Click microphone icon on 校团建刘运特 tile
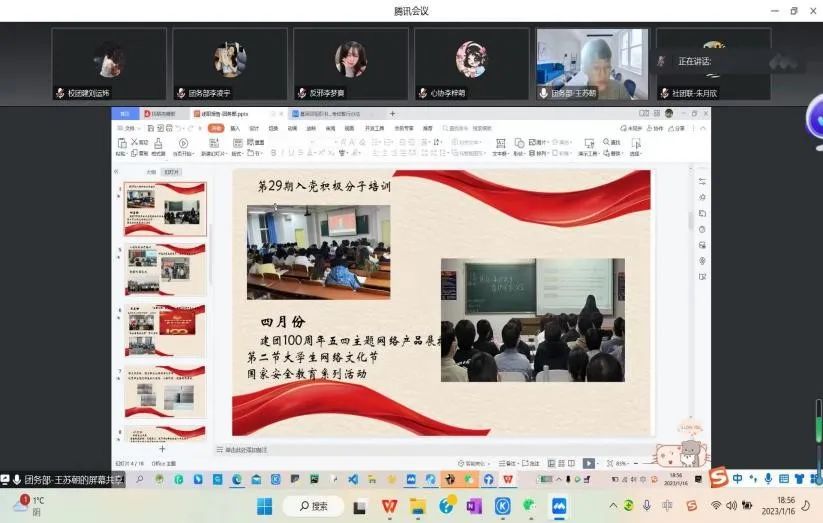Screen dimensions: 823x523 click(61, 93)
